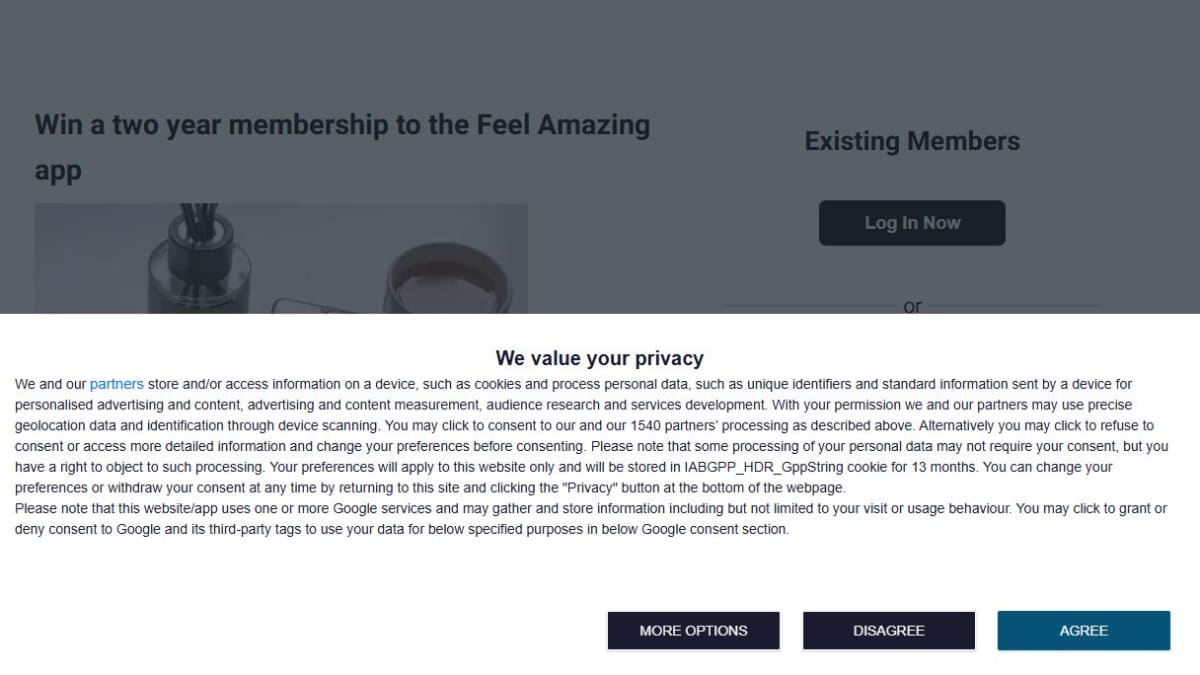The height and width of the screenshot is (675, 1200).
Task: Click the "Existing Members" heading
Action: (912, 141)
